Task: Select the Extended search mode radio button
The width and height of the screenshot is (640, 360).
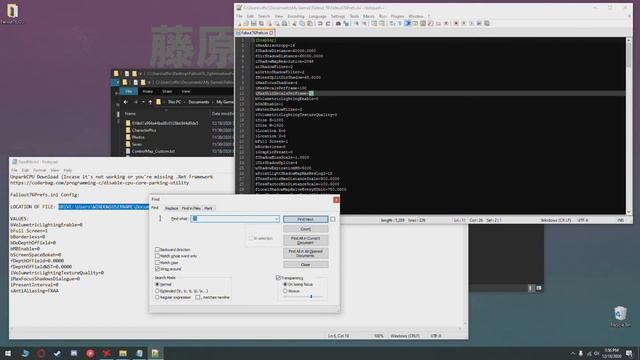Action: pyautogui.click(x=157, y=291)
